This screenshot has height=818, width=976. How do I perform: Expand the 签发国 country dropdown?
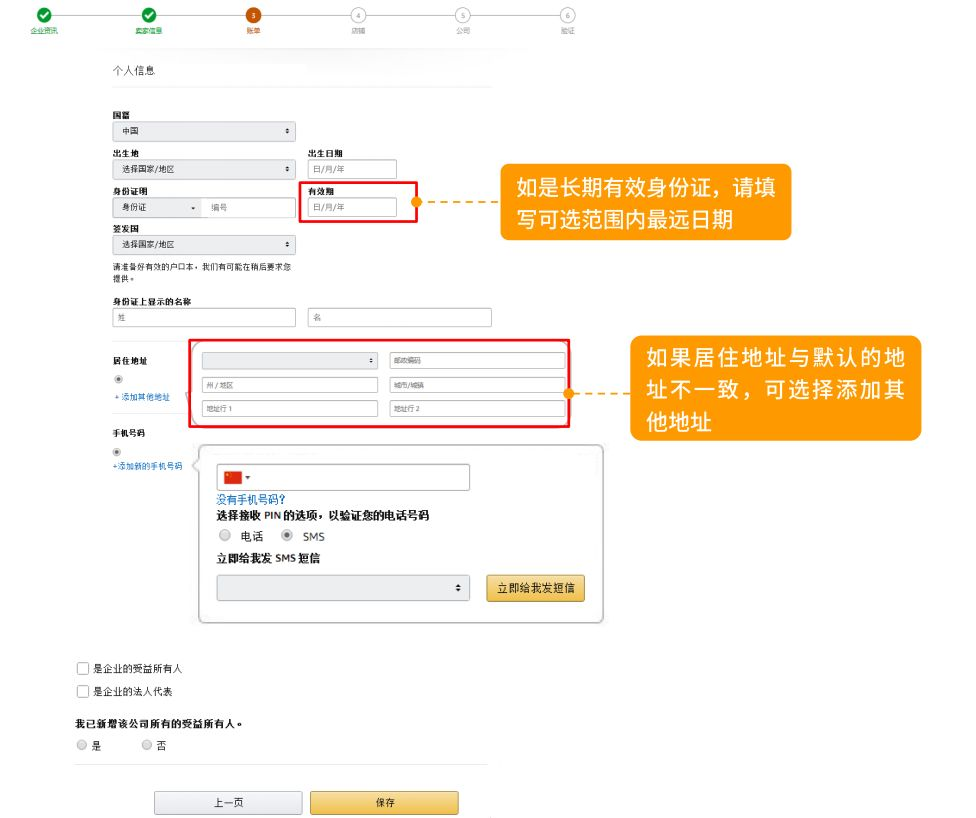pos(204,244)
